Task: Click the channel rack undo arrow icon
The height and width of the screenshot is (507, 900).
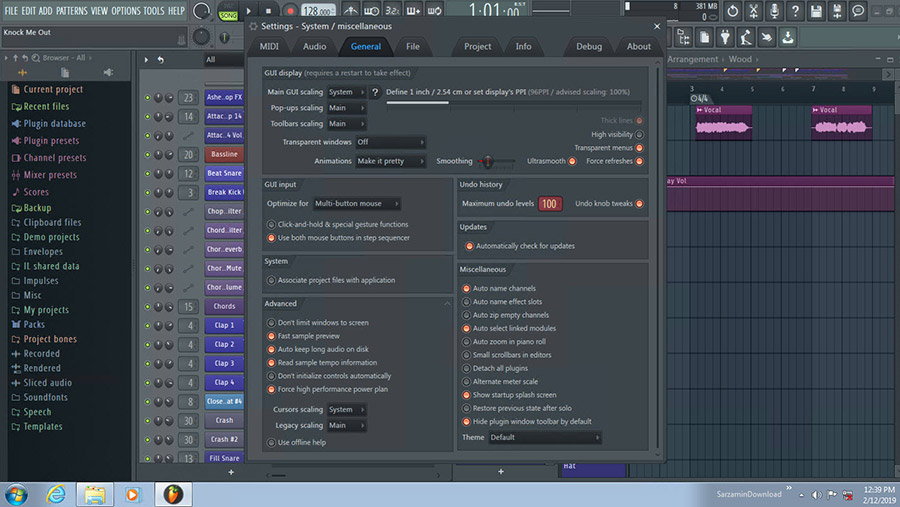Action: point(161,60)
